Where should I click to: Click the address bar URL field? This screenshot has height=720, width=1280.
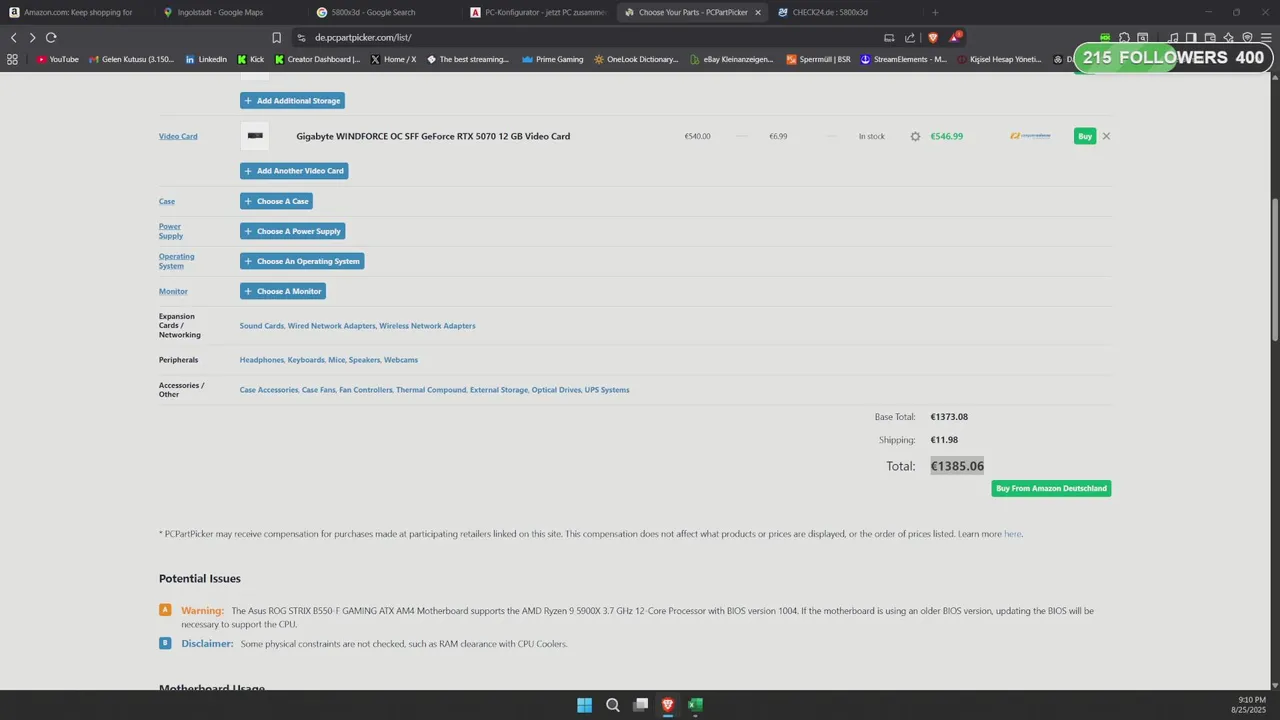click(x=590, y=37)
